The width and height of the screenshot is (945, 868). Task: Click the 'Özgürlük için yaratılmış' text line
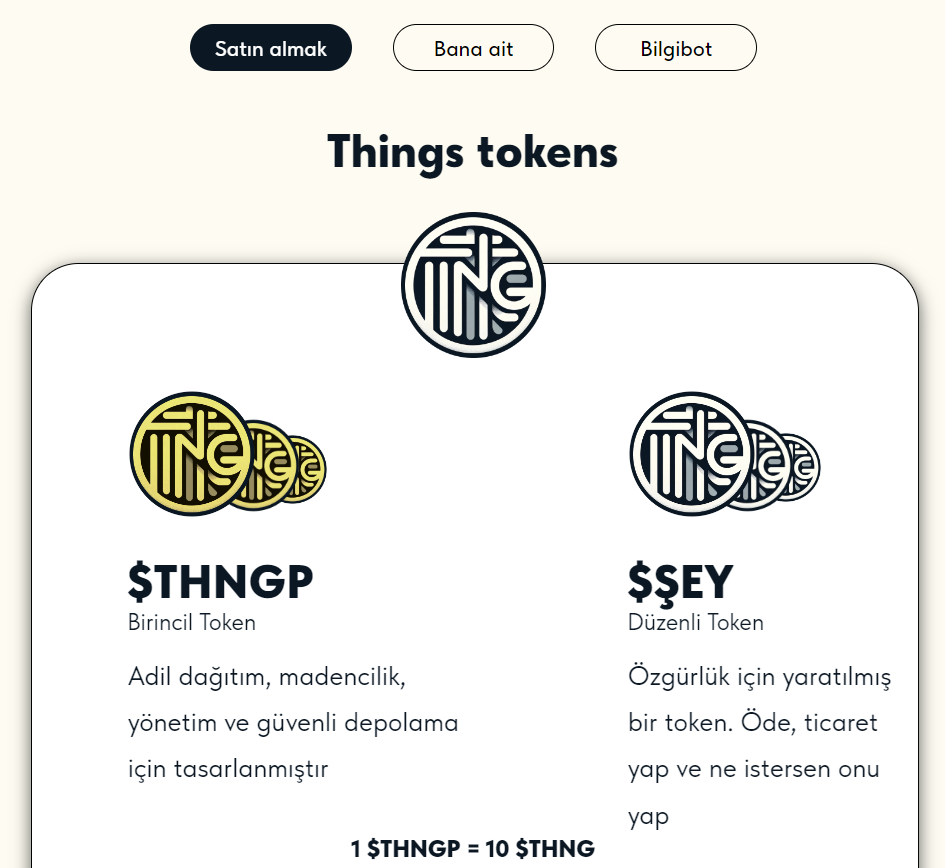760,676
